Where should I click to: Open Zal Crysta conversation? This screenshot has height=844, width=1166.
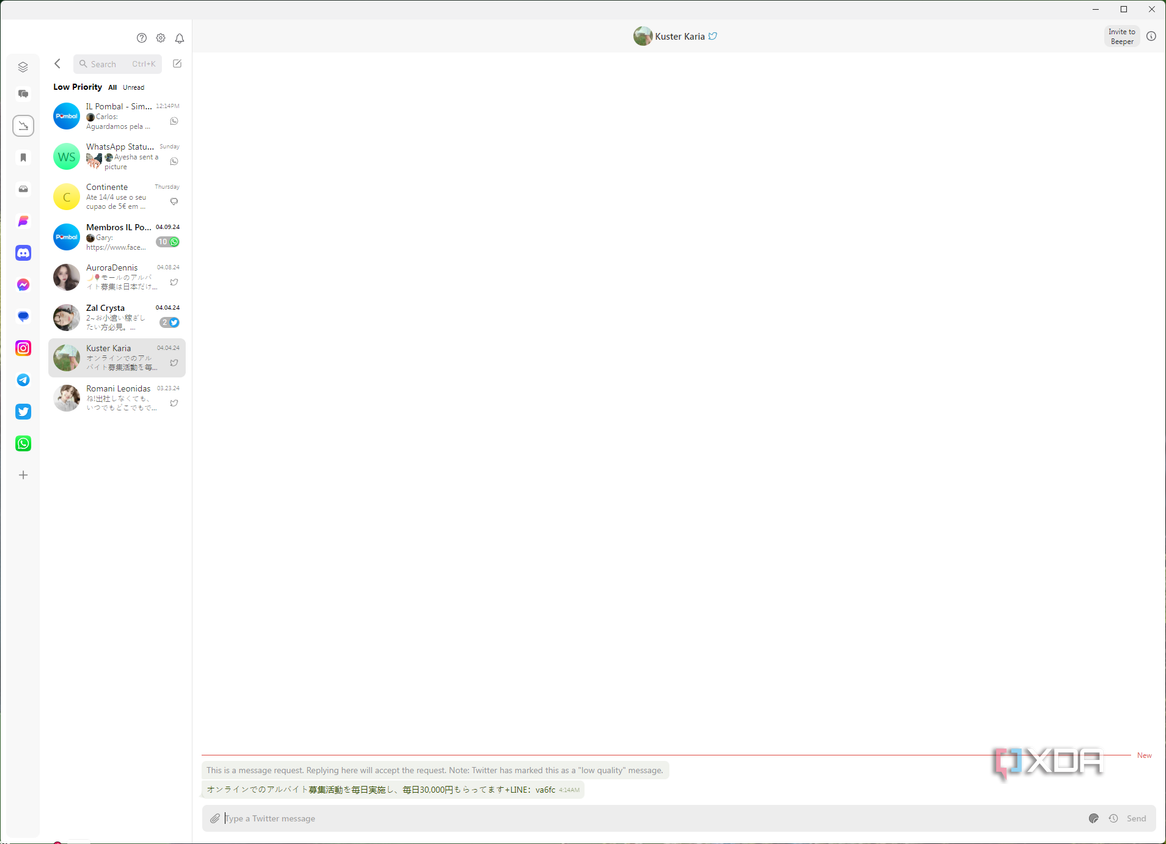click(x=117, y=318)
